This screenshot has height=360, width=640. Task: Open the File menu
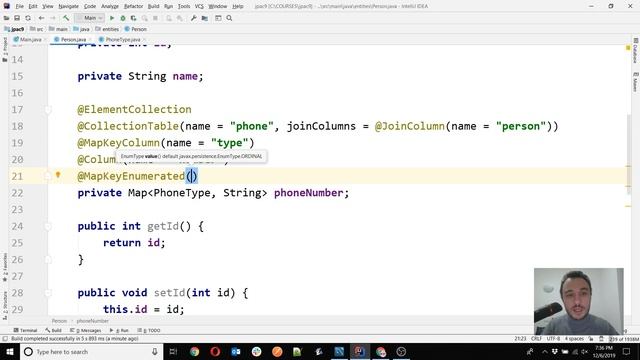pos(20,6)
